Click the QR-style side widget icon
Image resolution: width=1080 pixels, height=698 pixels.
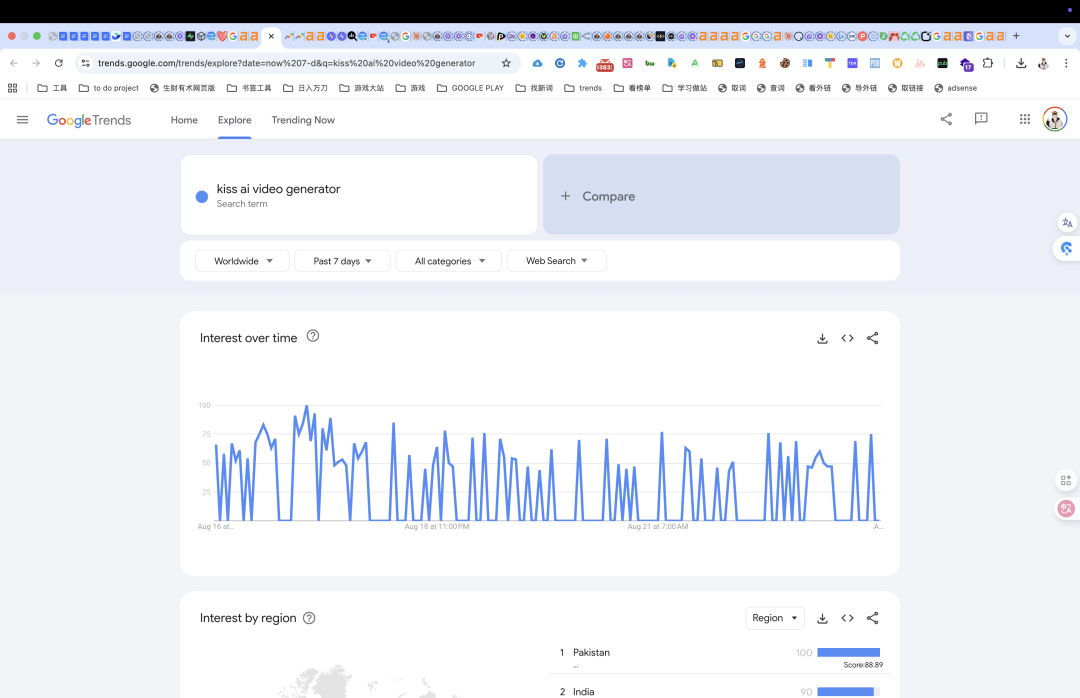tap(1066, 480)
